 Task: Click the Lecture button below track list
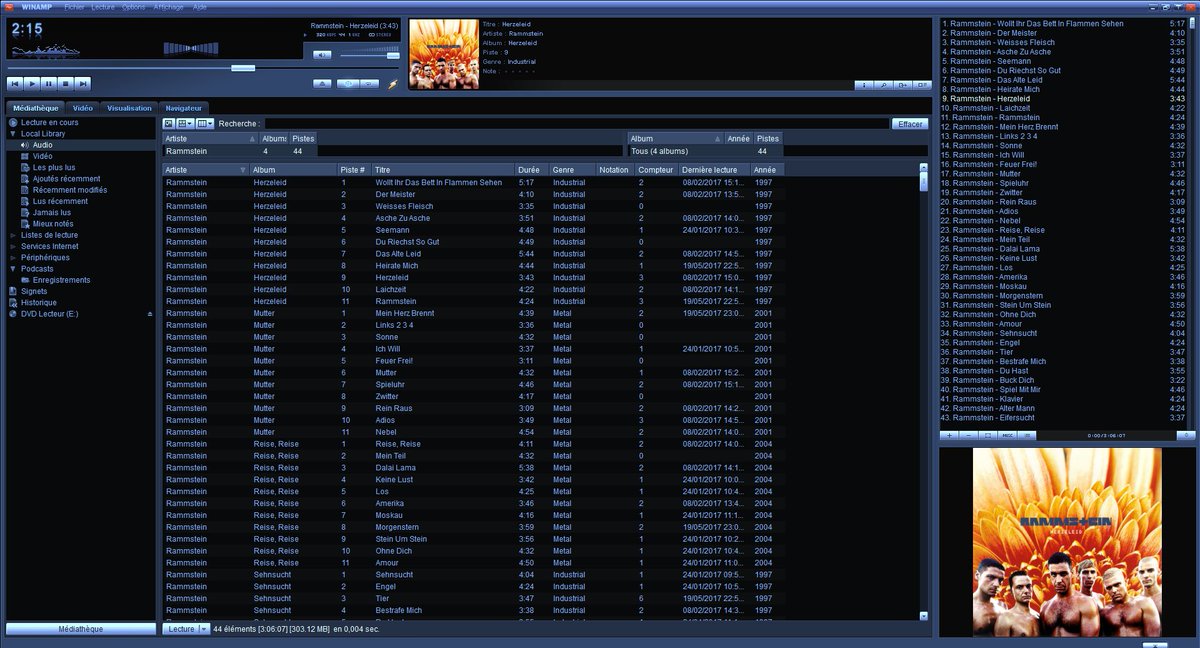click(181, 629)
